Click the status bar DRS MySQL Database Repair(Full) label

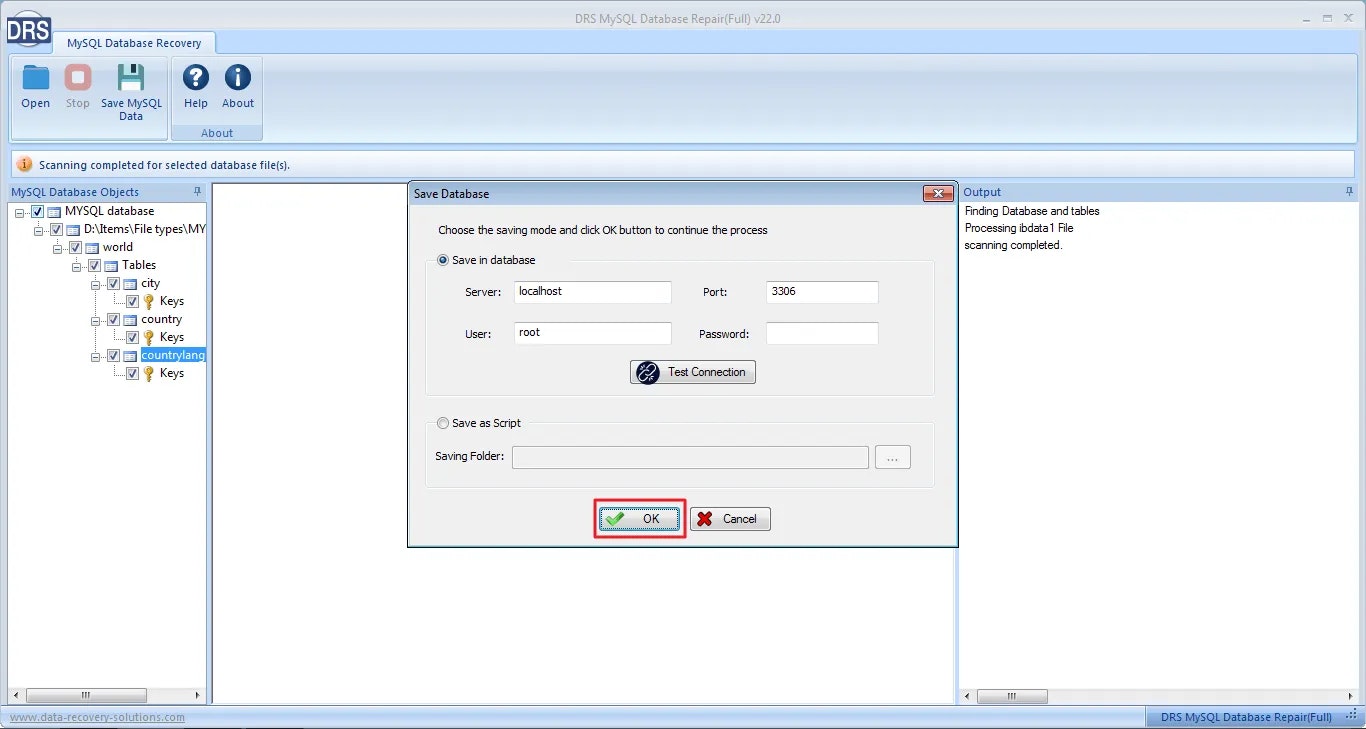pos(1246,717)
